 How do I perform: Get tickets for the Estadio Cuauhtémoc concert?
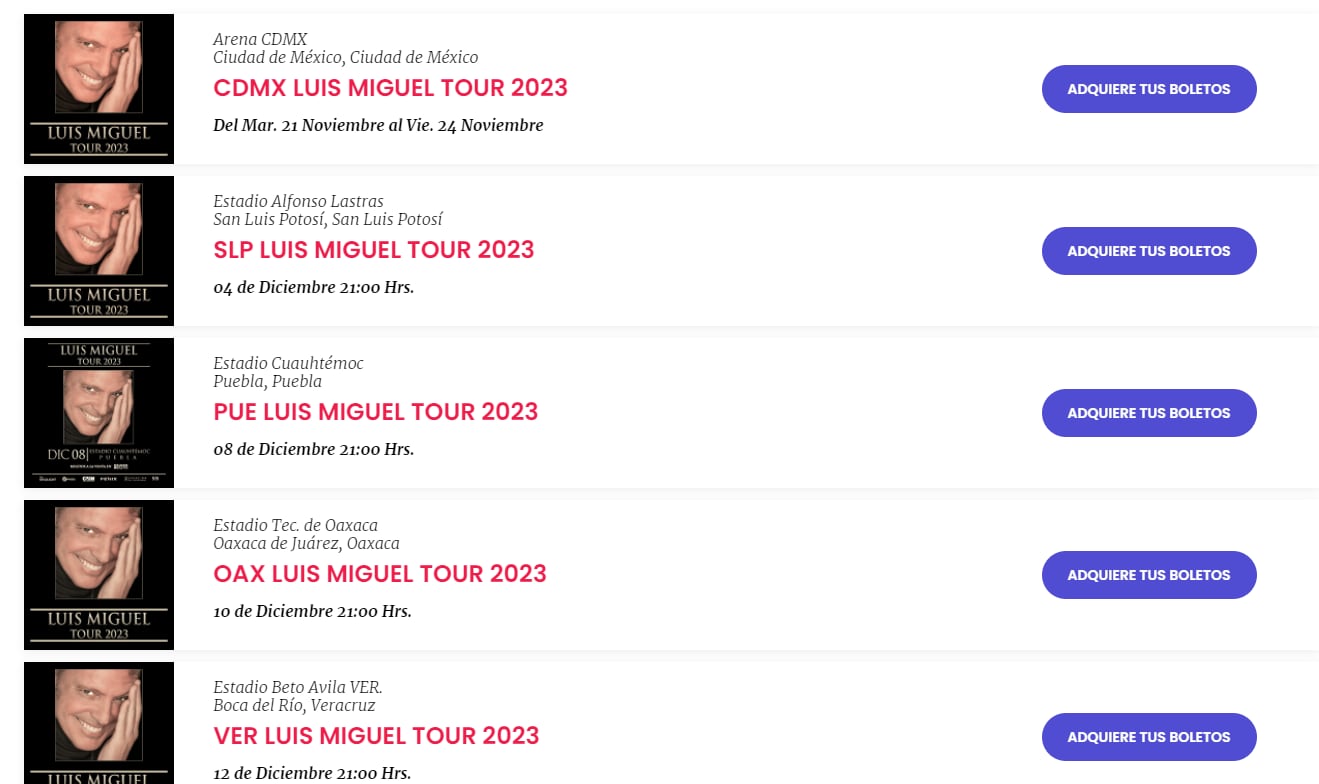coord(1148,413)
